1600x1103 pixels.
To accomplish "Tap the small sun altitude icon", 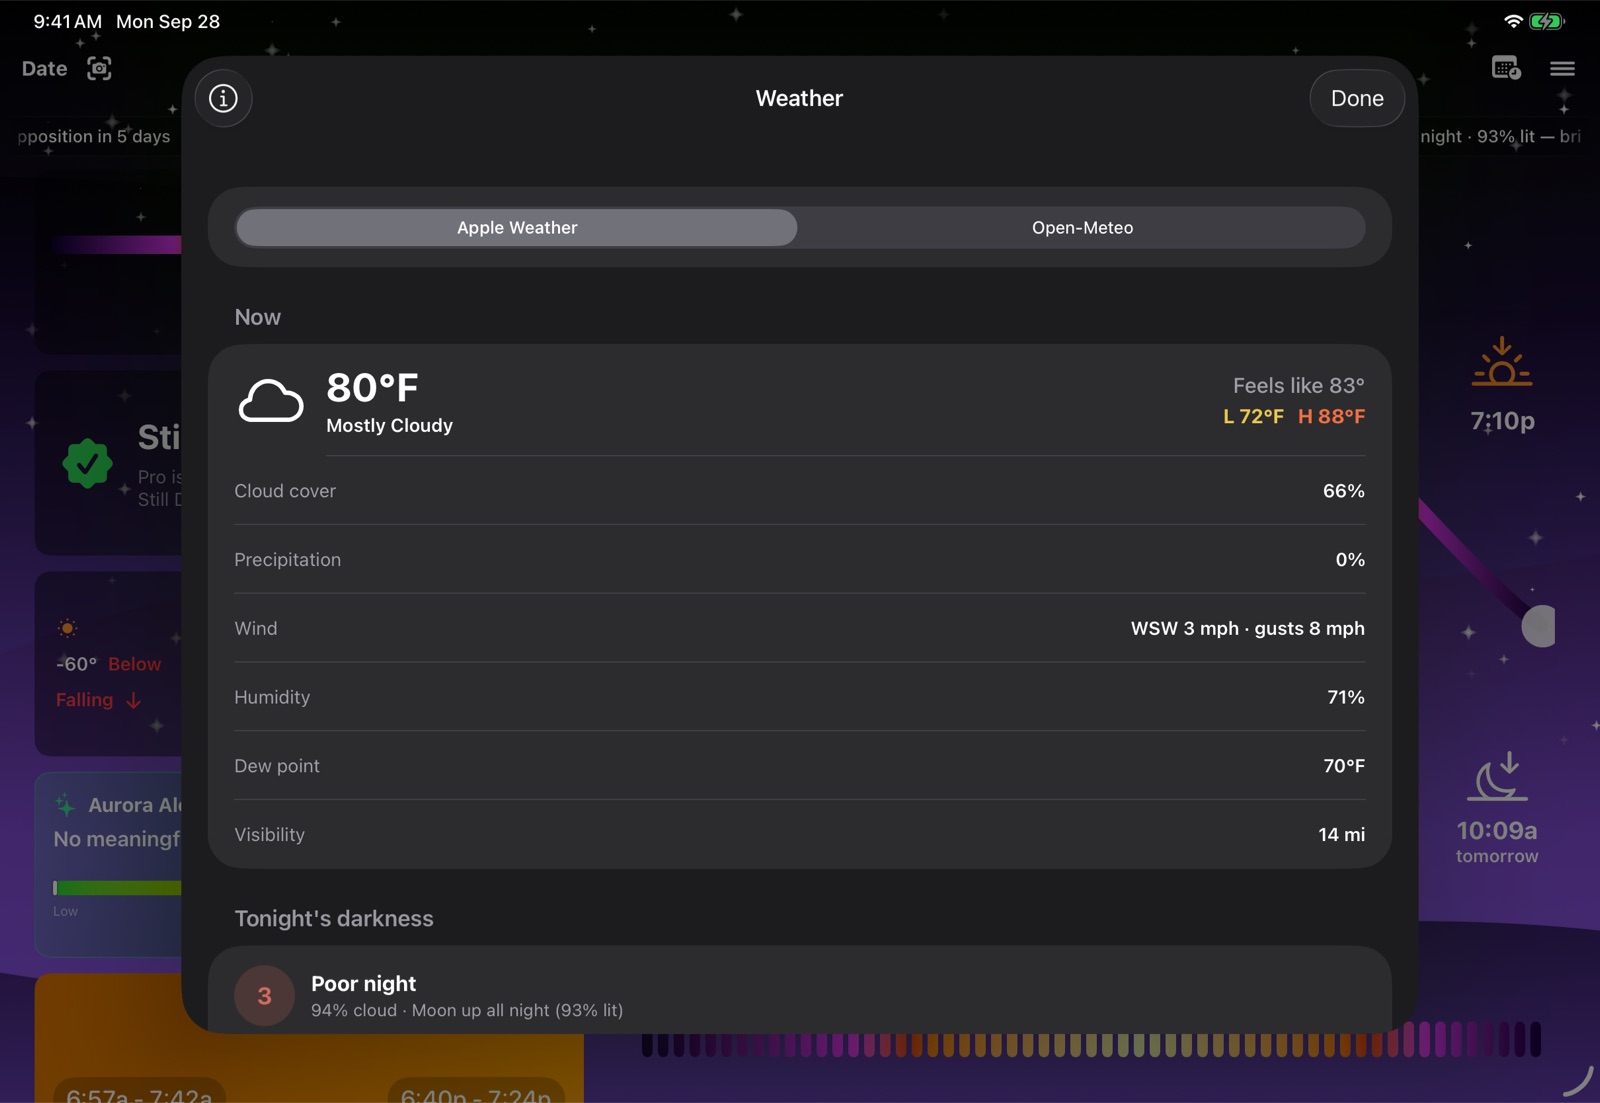I will click(67, 628).
